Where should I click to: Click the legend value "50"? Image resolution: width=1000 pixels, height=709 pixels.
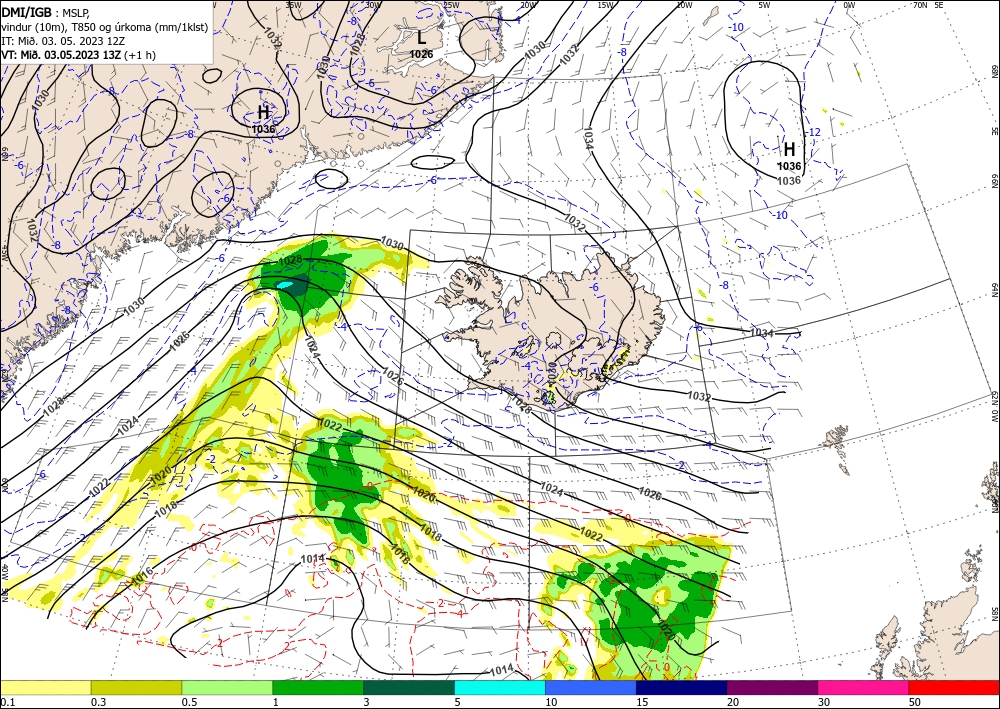coord(916,702)
